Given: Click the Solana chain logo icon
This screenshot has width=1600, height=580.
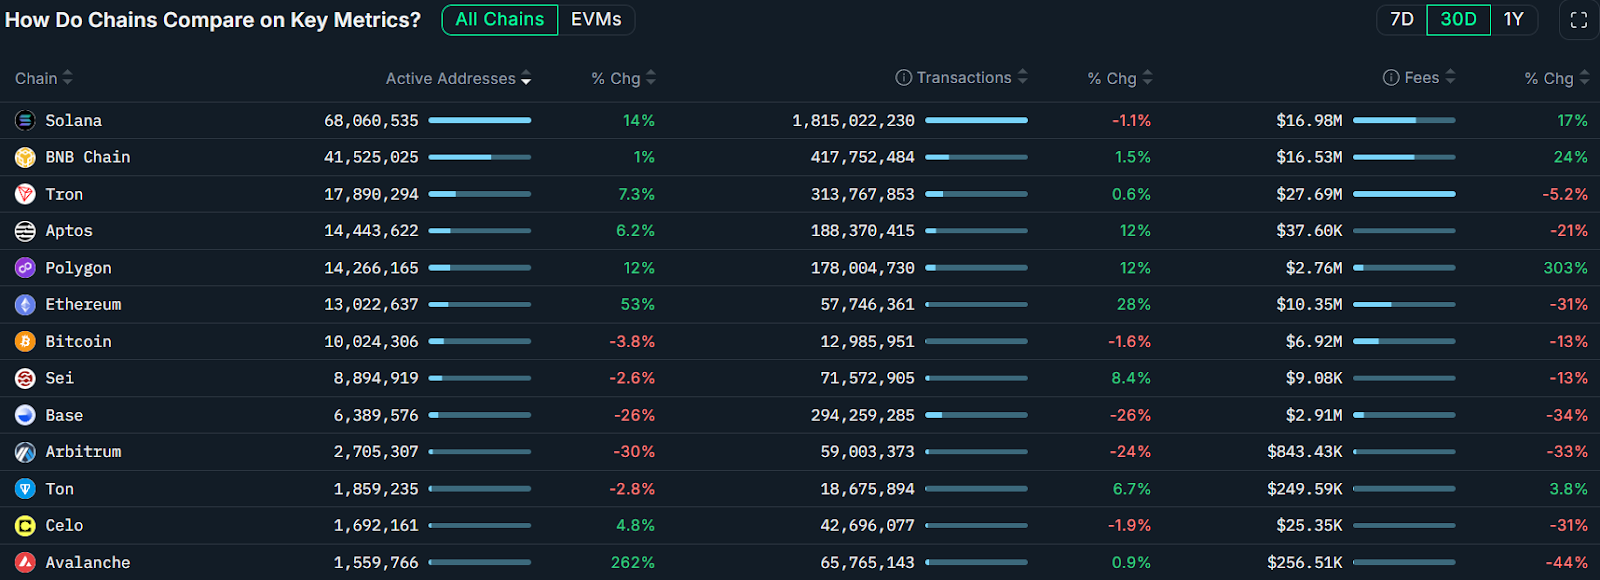Looking at the screenshot, I should (25, 121).
